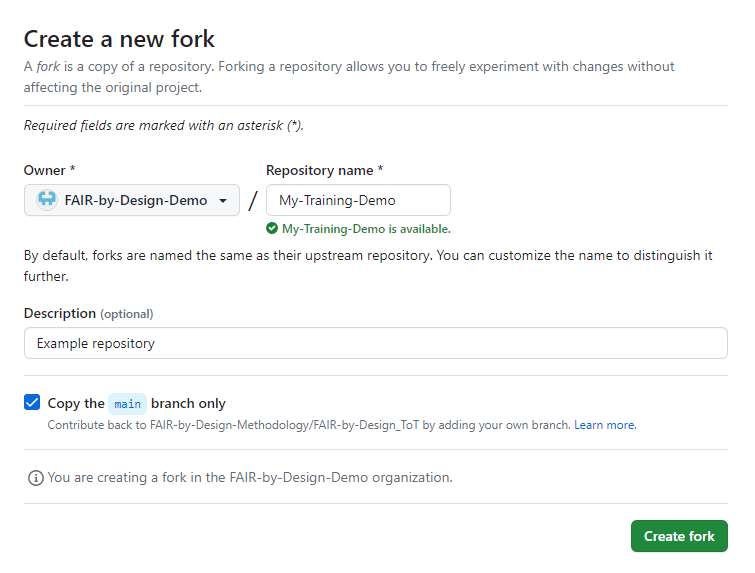Open the Learn more link

605,425
